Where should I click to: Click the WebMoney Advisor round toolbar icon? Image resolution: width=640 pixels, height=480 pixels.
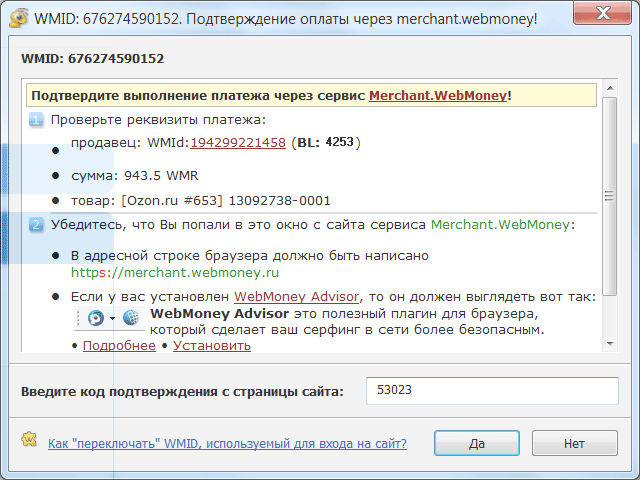pyautogui.click(x=96, y=318)
